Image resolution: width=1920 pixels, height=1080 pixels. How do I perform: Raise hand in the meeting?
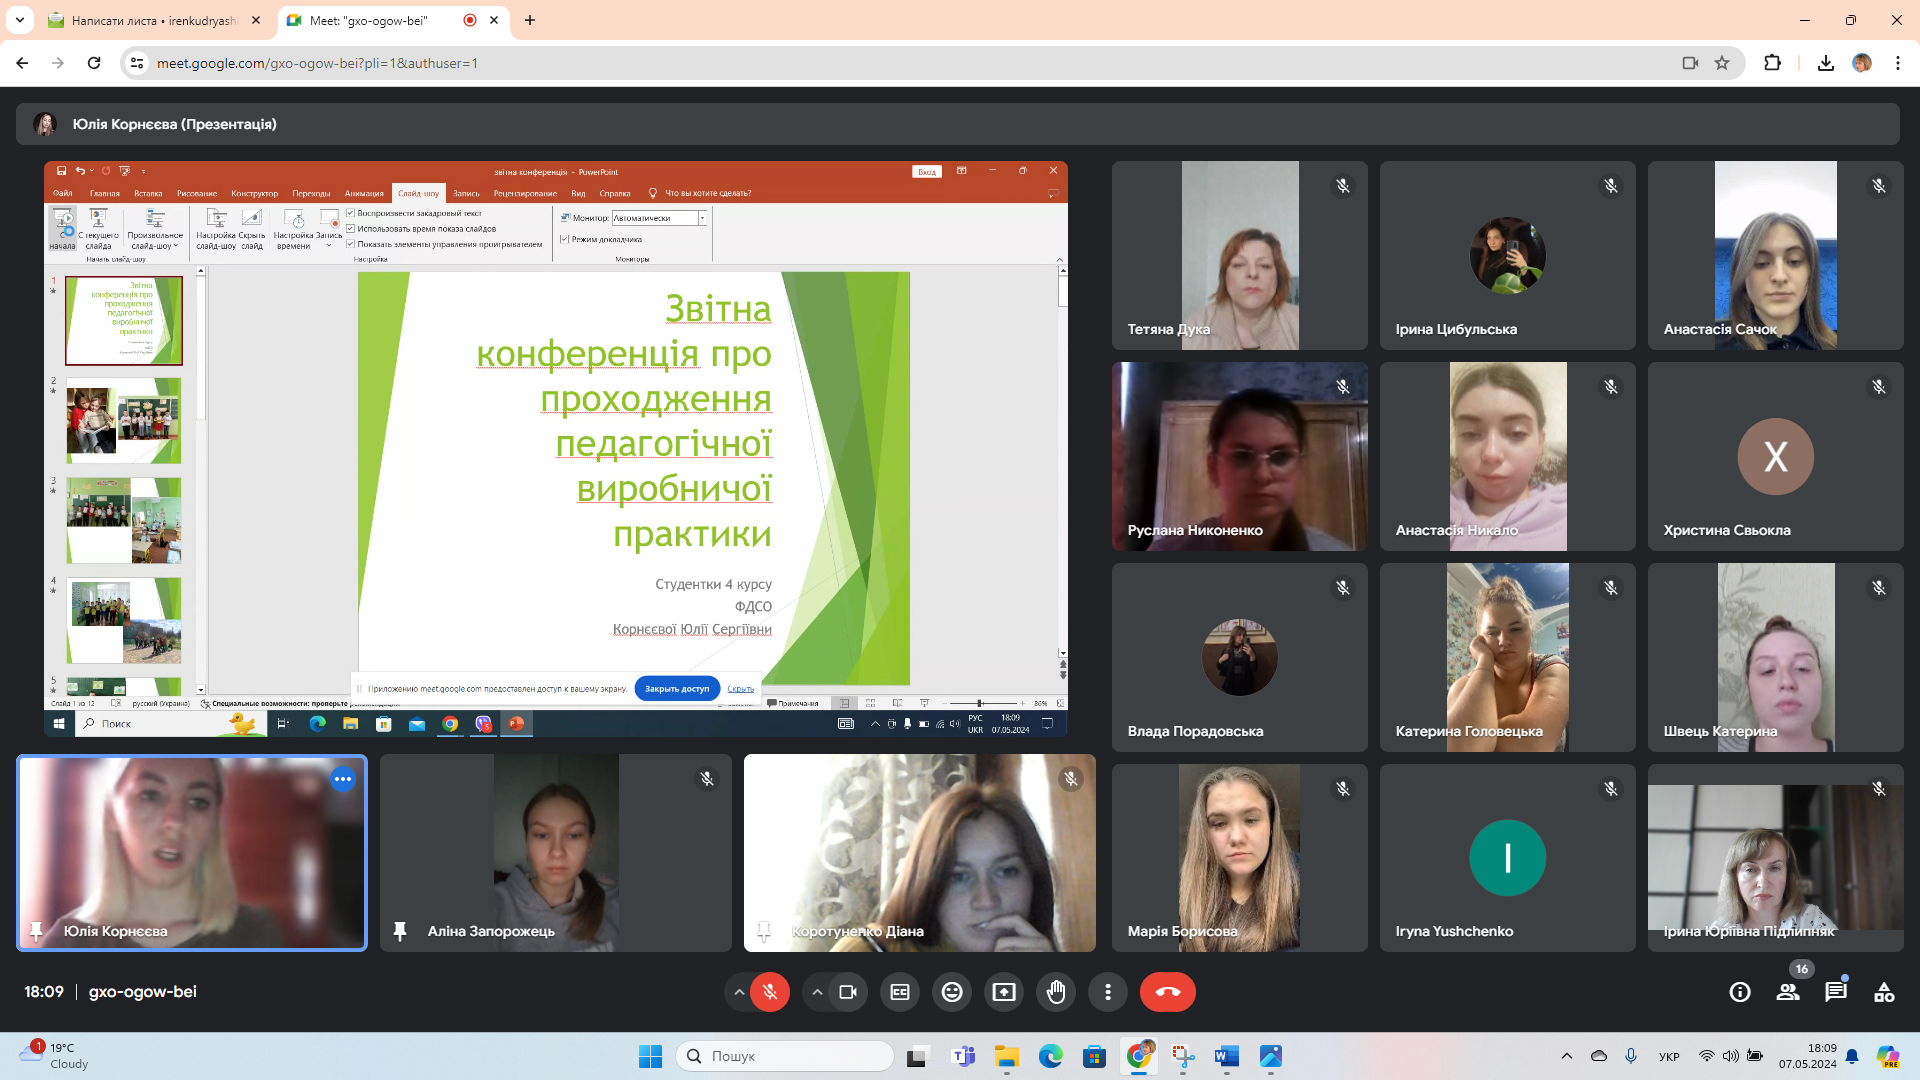click(x=1056, y=992)
